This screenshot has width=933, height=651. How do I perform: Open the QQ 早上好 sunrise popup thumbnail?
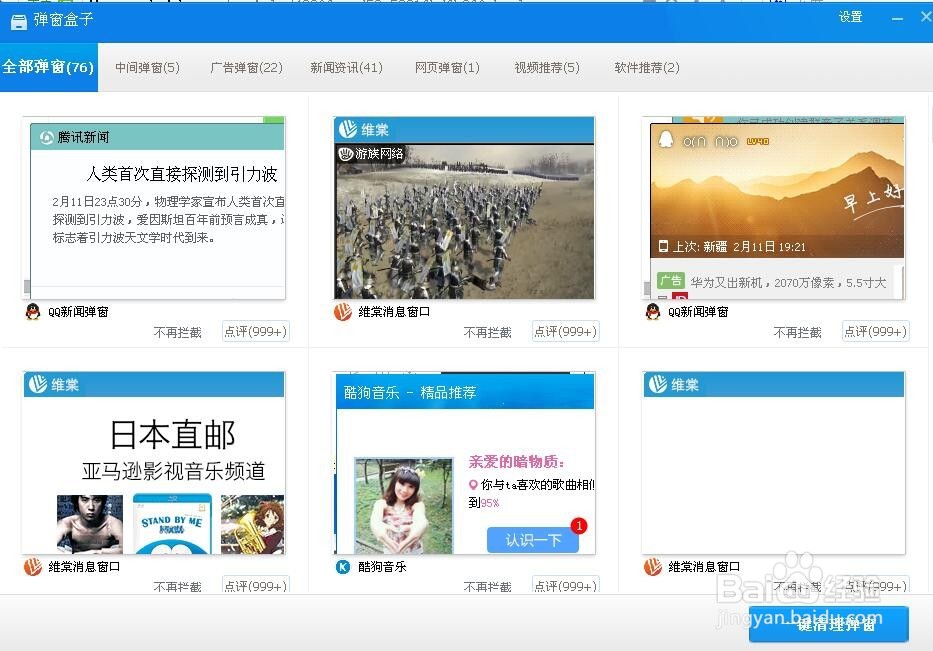point(774,208)
